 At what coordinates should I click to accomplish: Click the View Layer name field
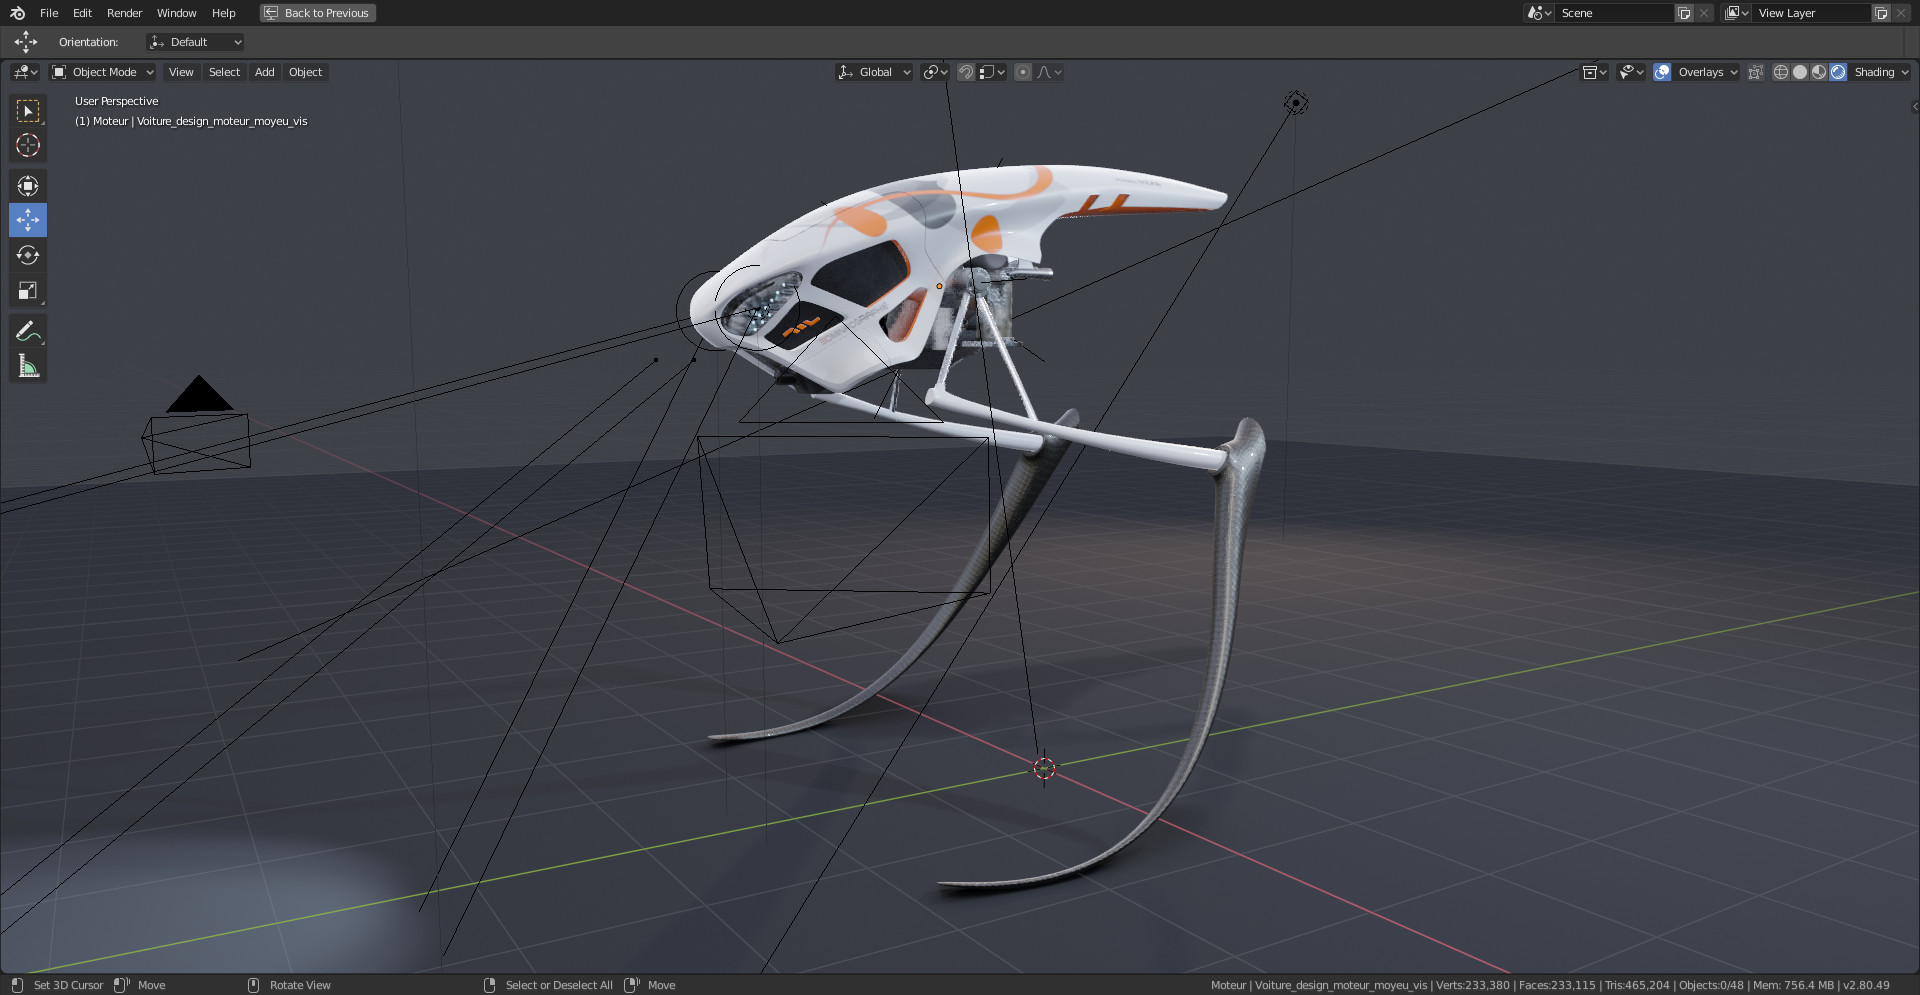[x=1811, y=13]
